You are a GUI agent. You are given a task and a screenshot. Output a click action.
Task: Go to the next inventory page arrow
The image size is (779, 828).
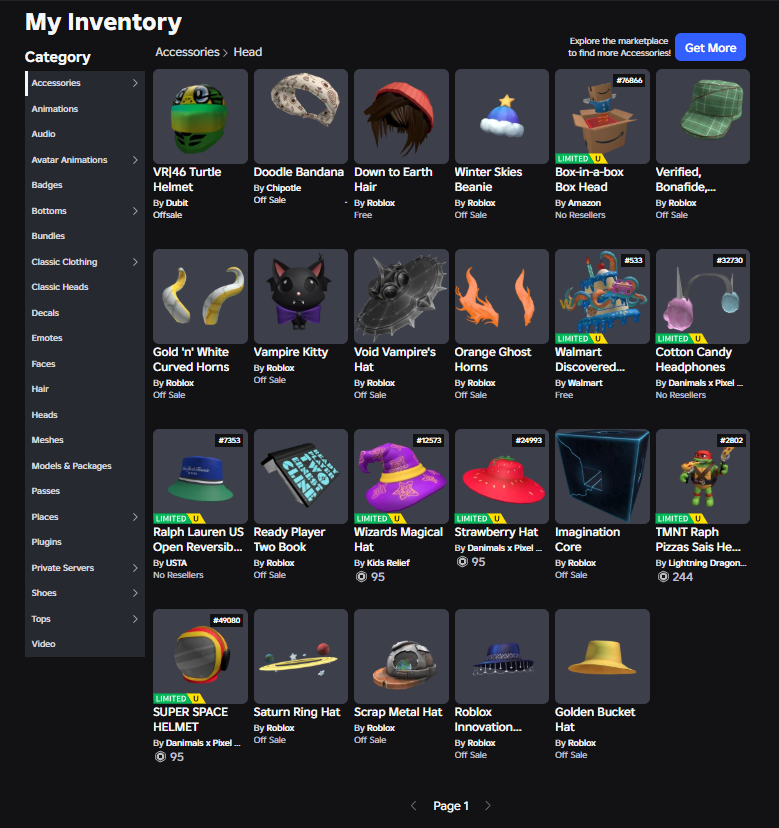[x=487, y=806]
